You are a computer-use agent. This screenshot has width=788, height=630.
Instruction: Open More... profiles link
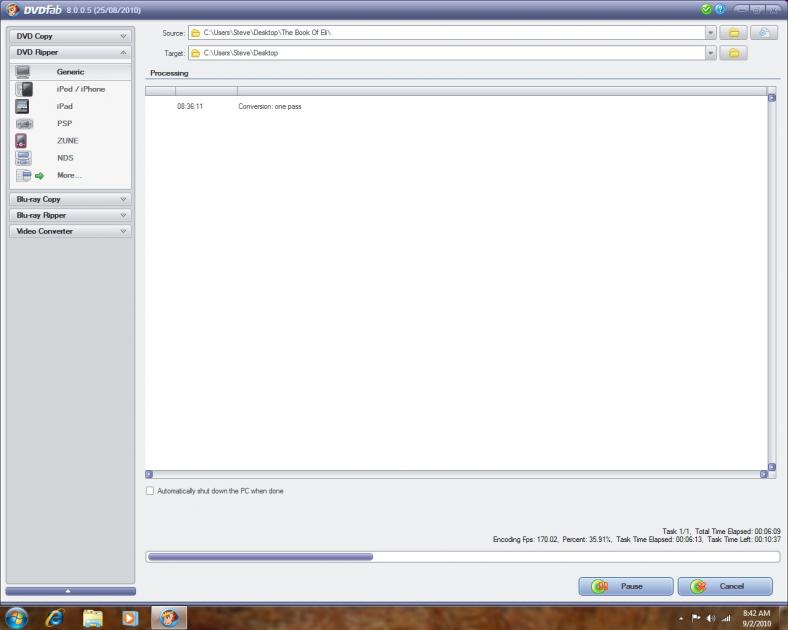(x=69, y=175)
